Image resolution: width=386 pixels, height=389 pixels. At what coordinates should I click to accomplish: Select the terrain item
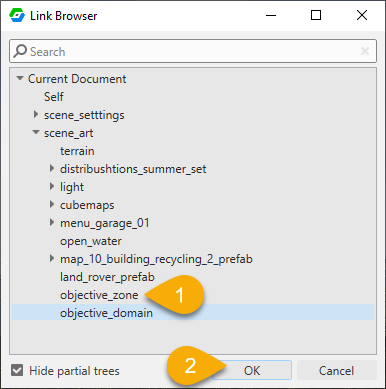[x=77, y=151]
